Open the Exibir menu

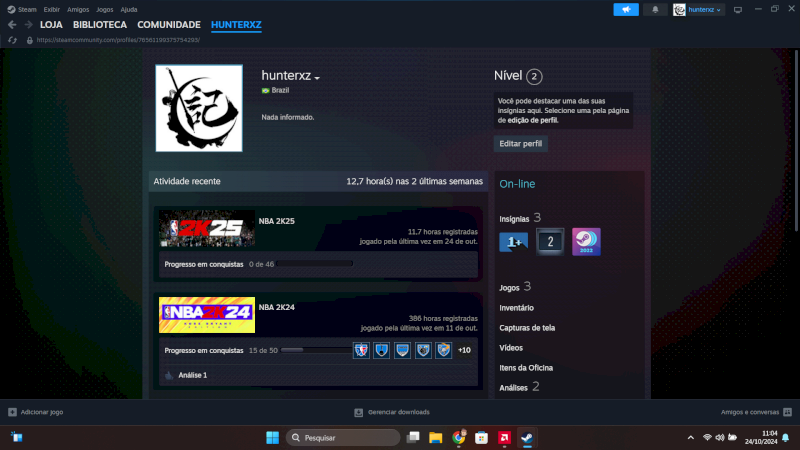point(52,9)
